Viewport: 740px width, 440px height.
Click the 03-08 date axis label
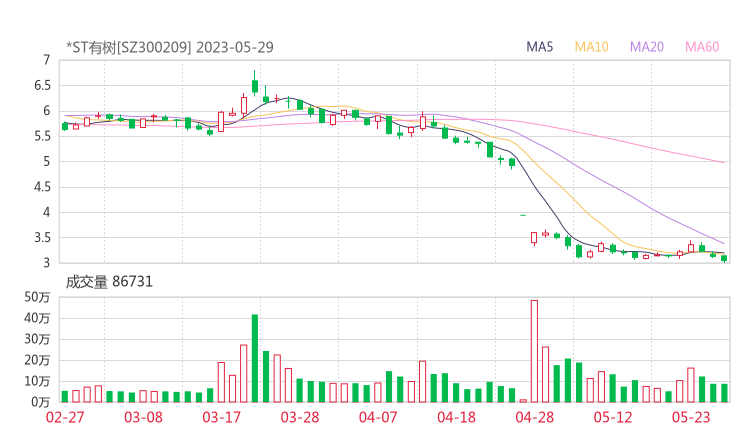point(143,417)
